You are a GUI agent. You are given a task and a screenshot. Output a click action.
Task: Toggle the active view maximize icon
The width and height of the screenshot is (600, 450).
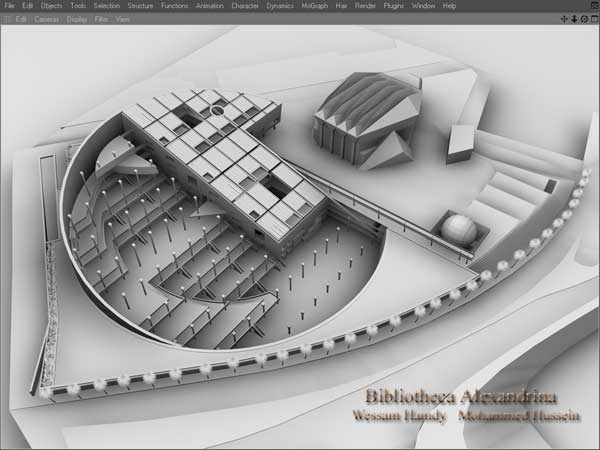[593, 18]
